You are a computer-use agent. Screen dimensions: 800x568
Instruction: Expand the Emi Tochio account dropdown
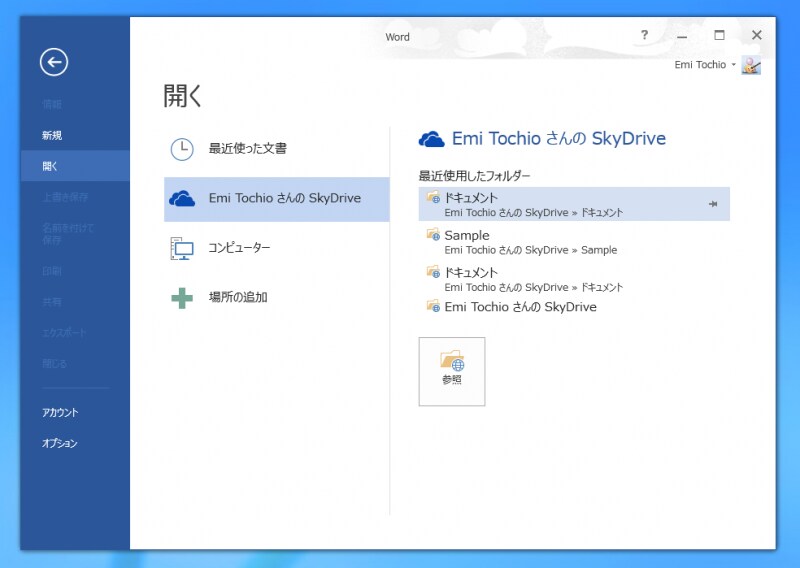coord(734,66)
